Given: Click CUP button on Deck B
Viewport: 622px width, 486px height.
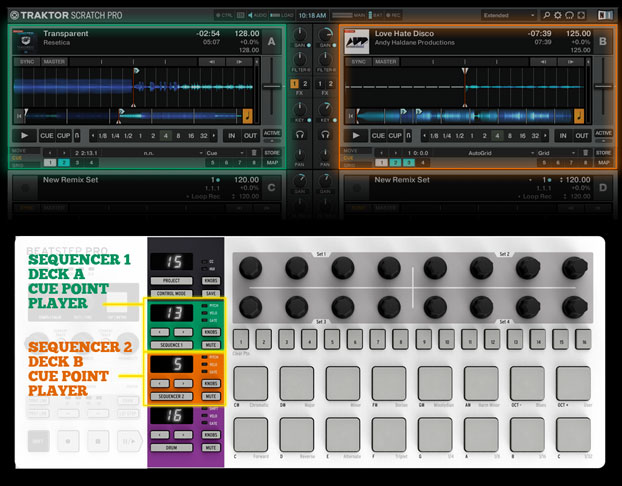Looking at the screenshot, I should (x=395, y=136).
